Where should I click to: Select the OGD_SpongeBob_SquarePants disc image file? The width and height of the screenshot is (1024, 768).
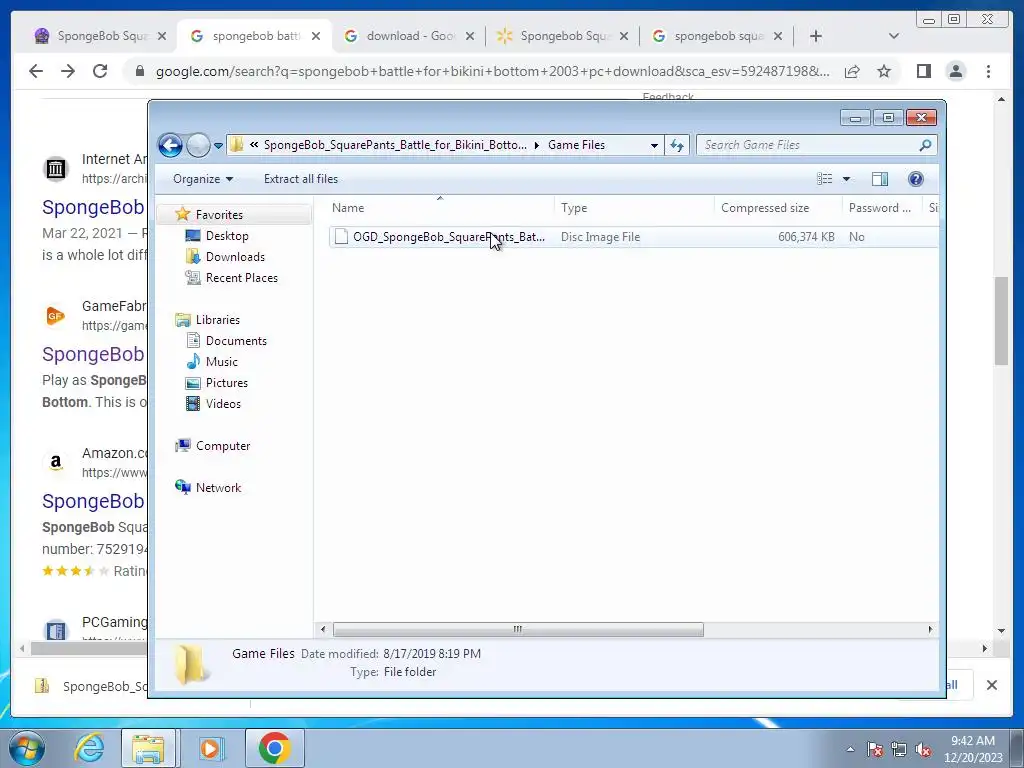[449, 237]
